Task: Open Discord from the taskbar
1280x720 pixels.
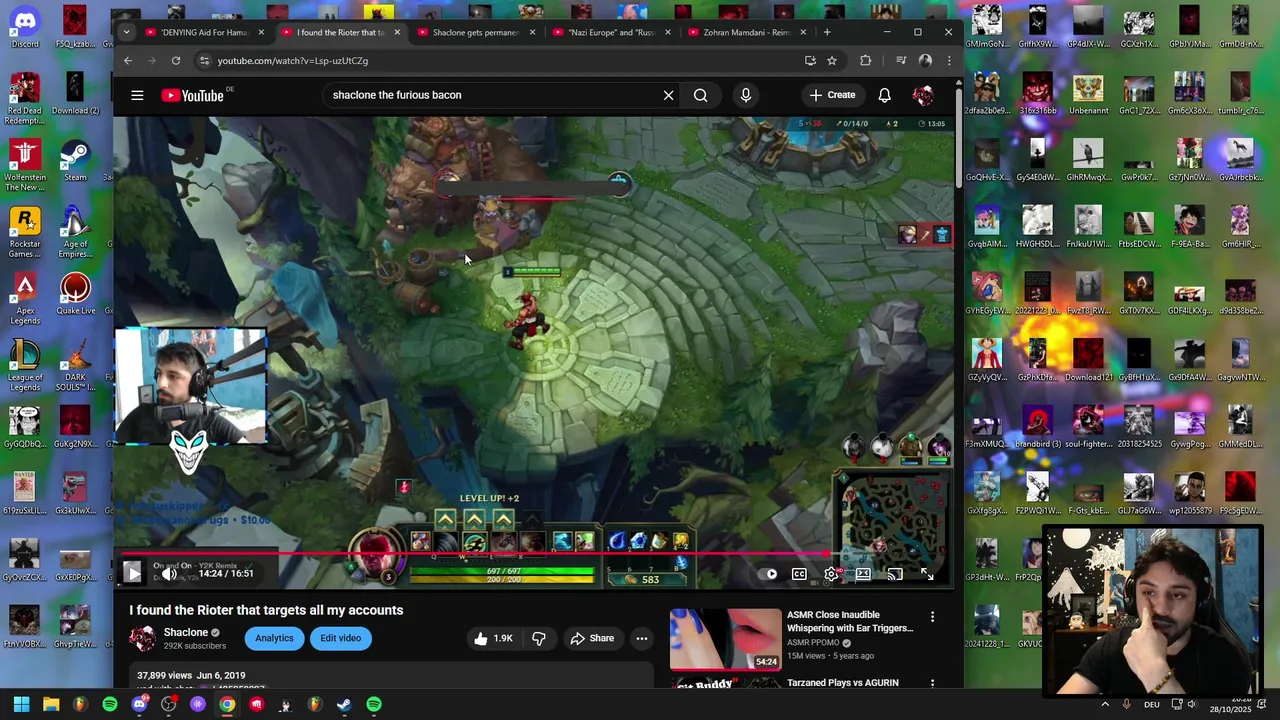Action: [x=139, y=704]
